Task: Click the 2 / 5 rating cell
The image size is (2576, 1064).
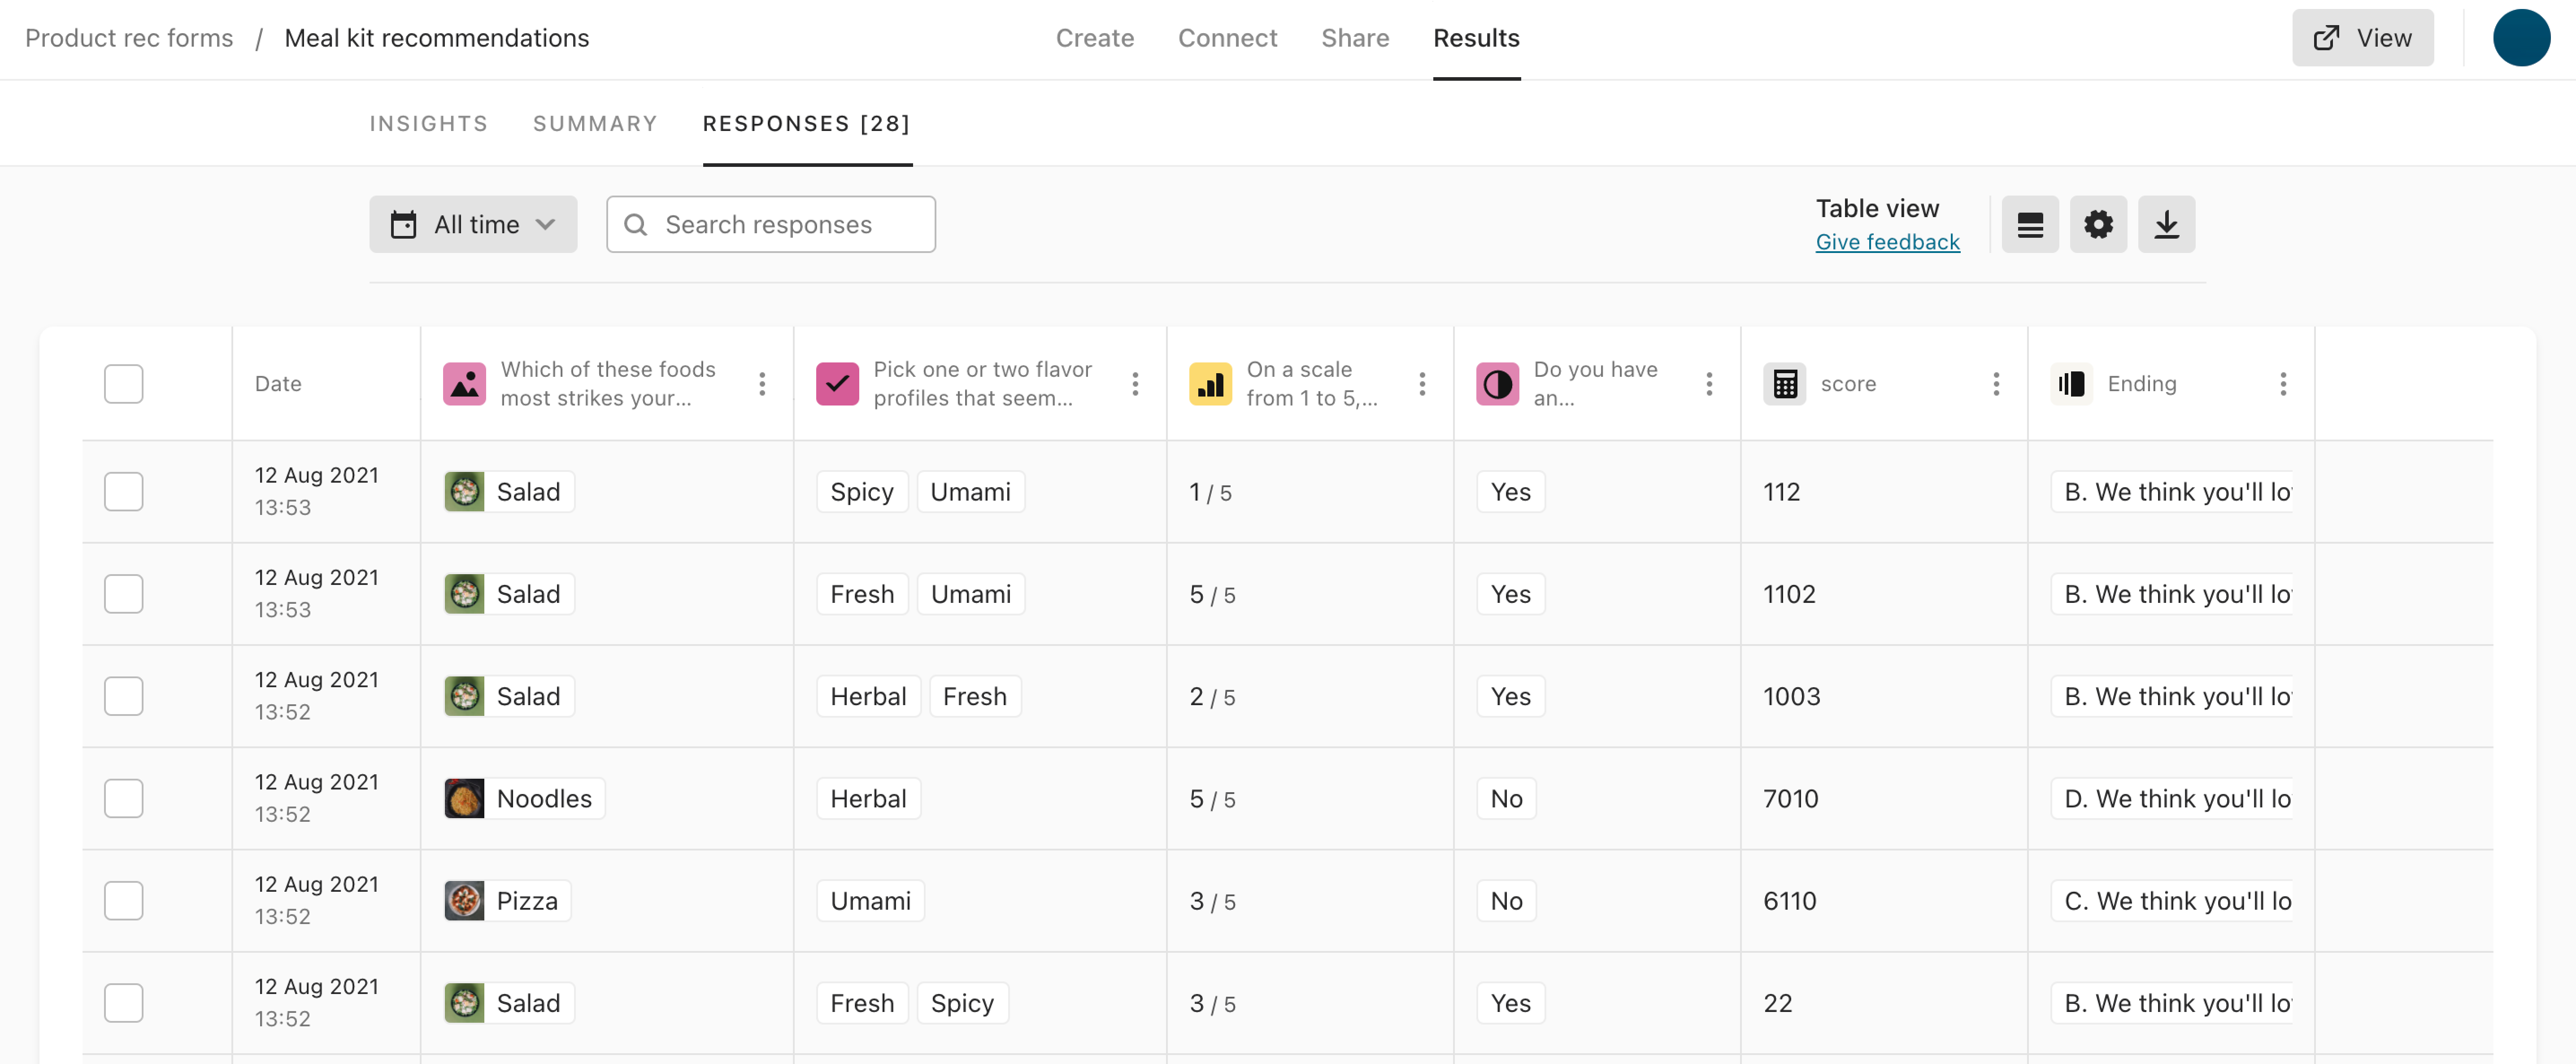Action: 1212,697
